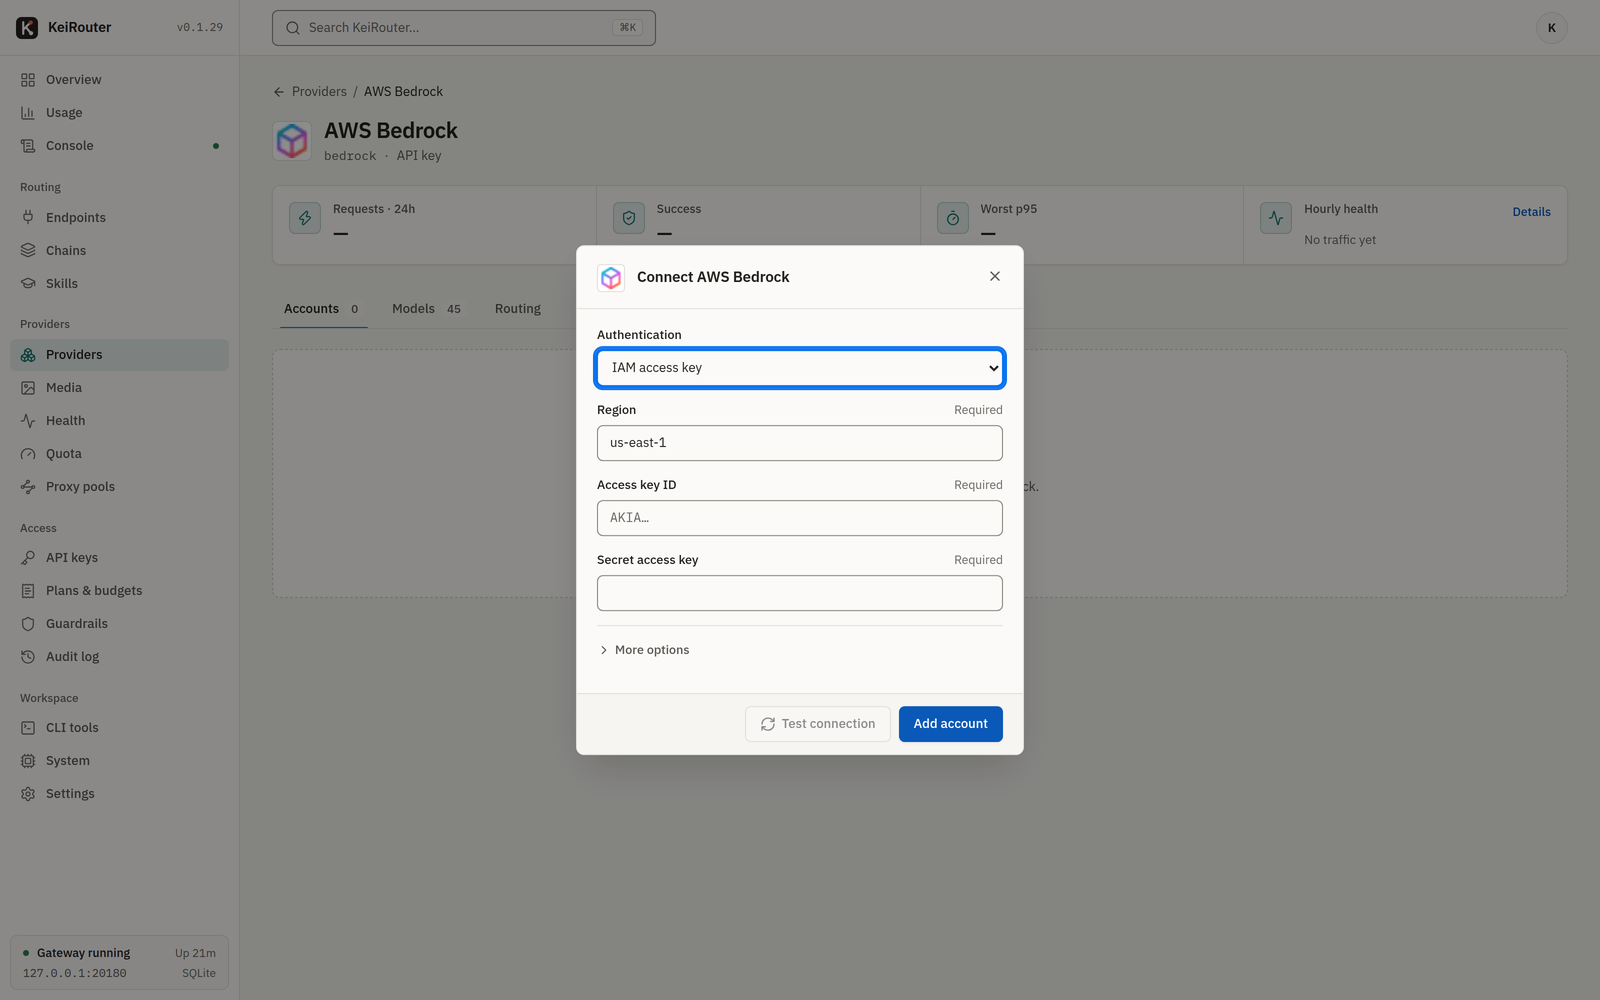Image resolution: width=1600 pixels, height=1000 pixels.
Task: Go back to Providers breadcrumb
Action: [x=319, y=92]
